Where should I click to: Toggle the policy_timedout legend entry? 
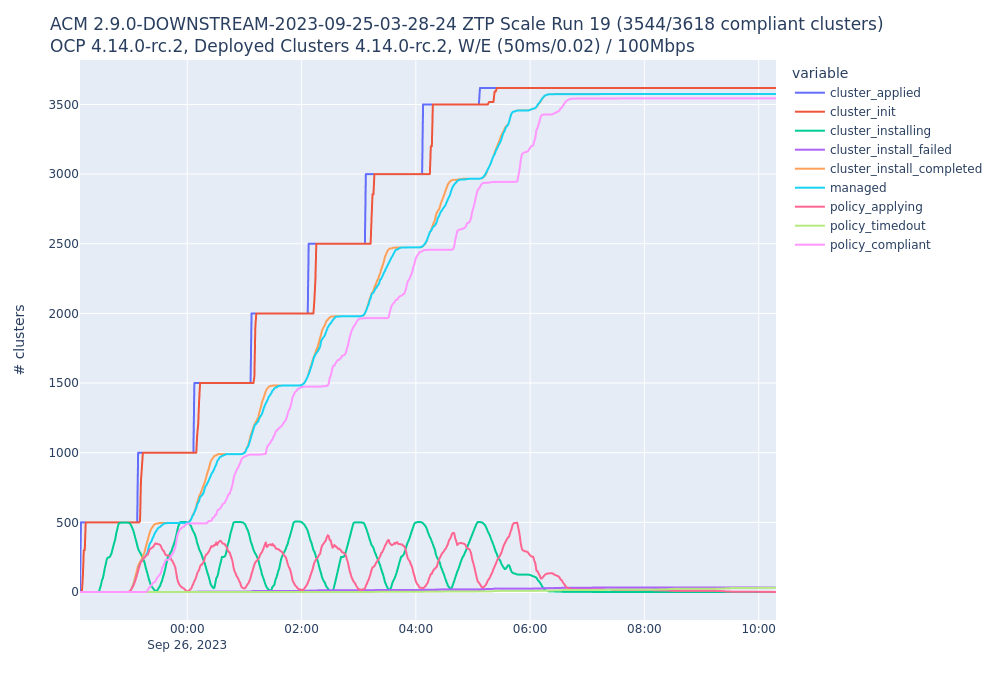[860, 226]
